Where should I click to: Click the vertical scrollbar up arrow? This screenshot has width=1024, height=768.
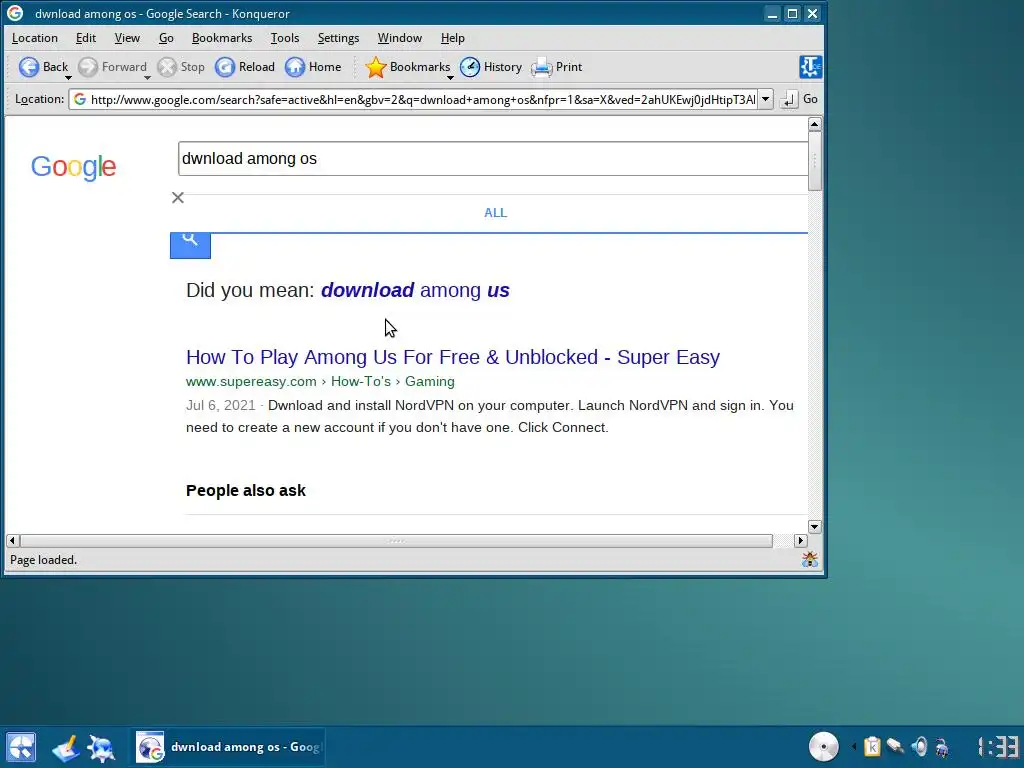click(x=814, y=124)
